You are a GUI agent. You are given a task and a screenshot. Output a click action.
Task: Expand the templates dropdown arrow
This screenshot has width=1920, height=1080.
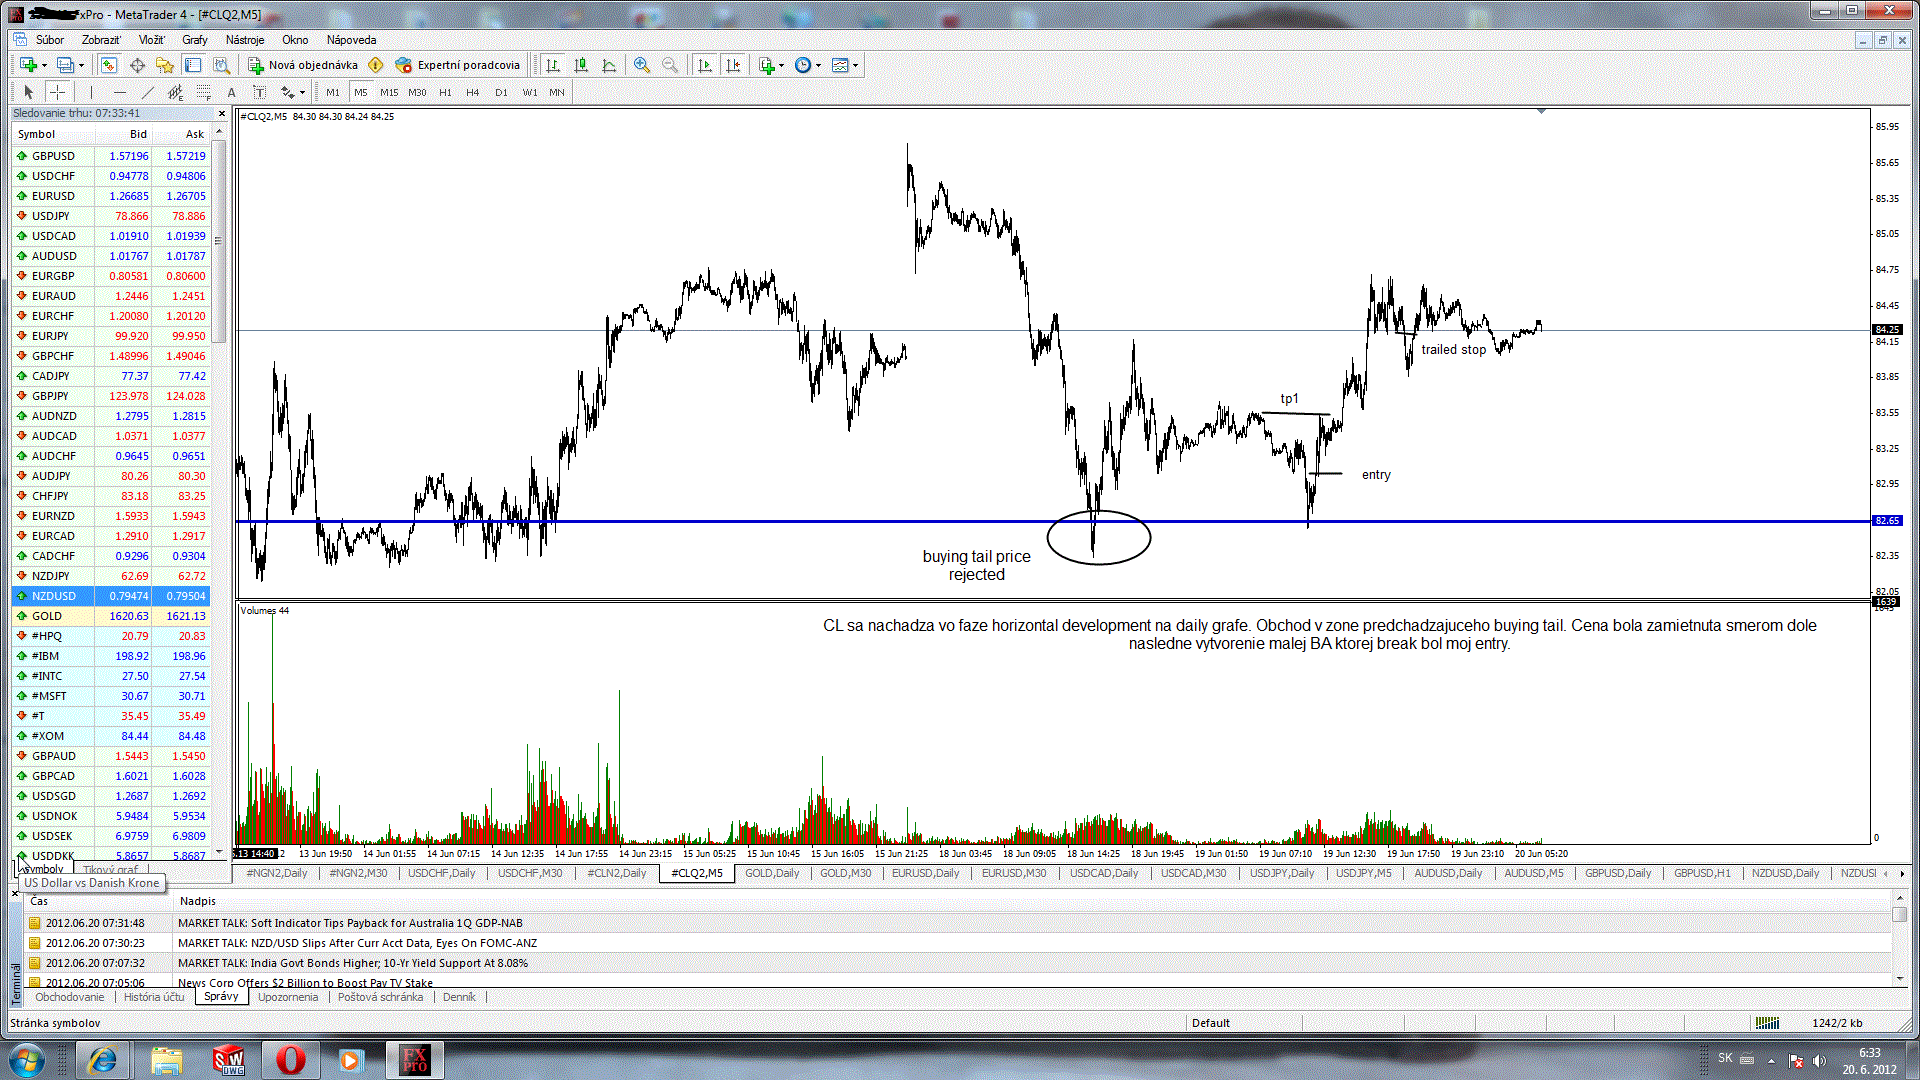pos(855,65)
